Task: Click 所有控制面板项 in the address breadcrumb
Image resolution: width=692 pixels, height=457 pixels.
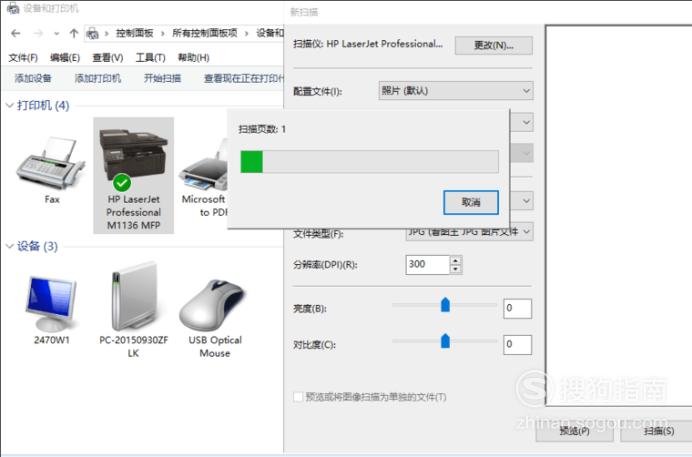Action: coord(205,34)
